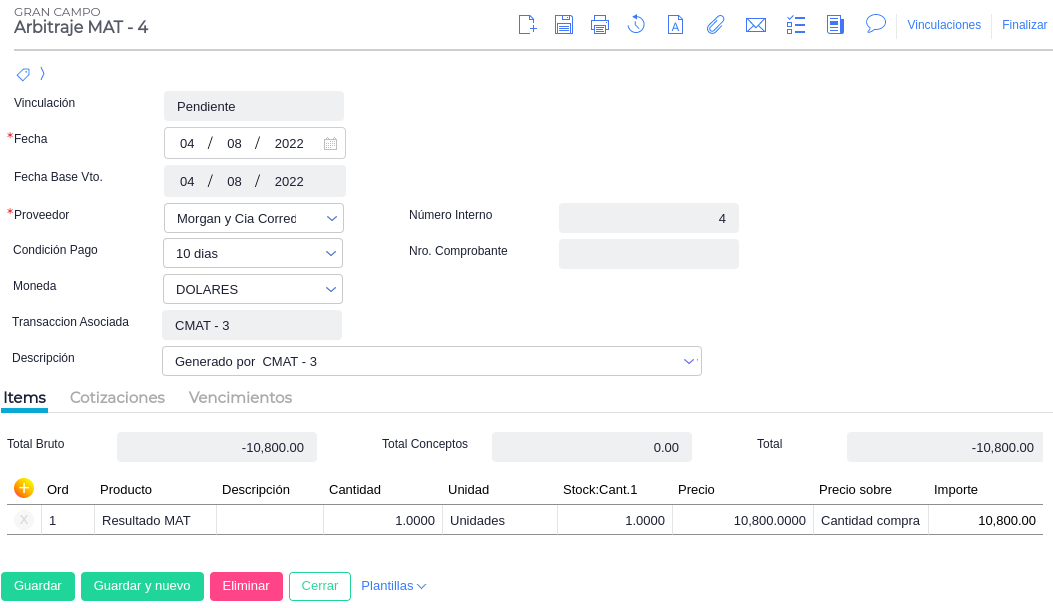Add new item with yellow plus button
The height and width of the screenshot is (608, 1053).
[x=24, y=488]
